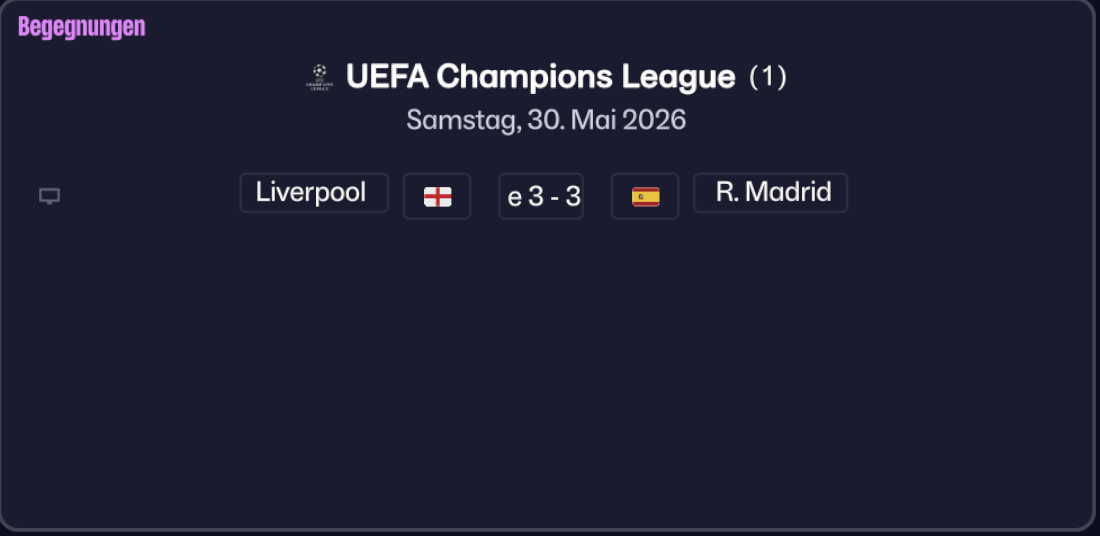Viewport: 1100px width, 536px height.
Task: Open the R. Madrid team page
Action: (771, 193)
